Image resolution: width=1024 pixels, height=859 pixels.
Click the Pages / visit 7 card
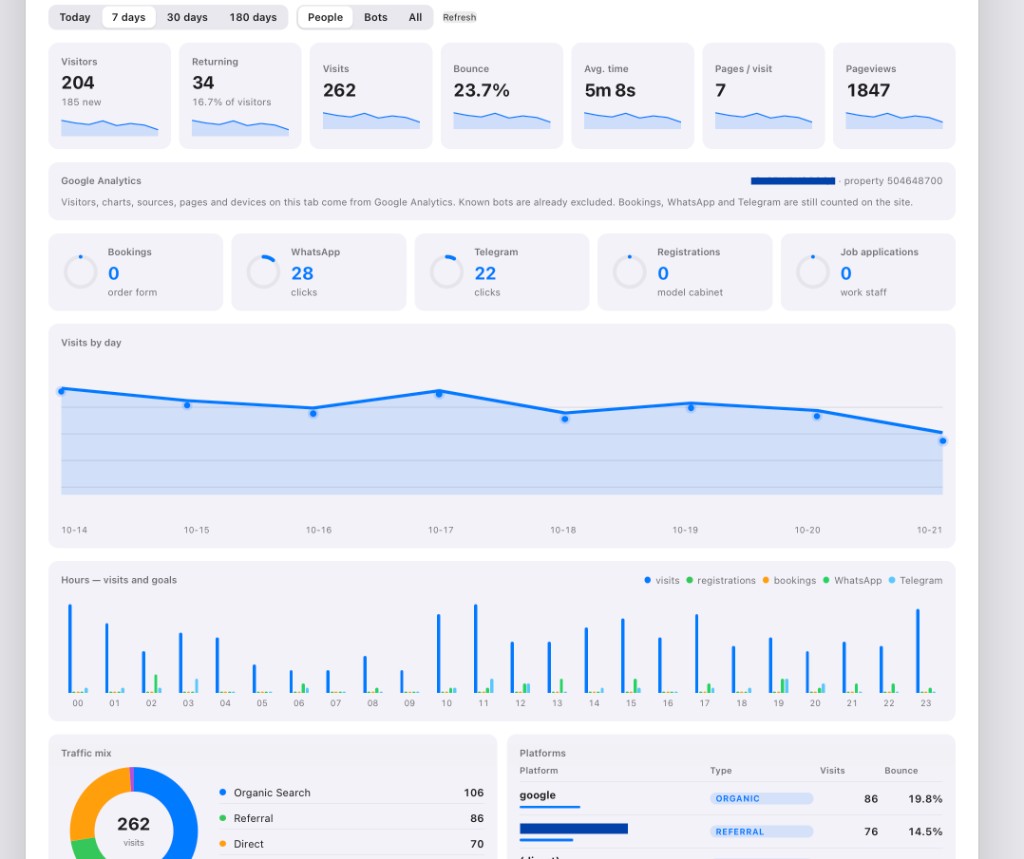click(x=763, y=96)
